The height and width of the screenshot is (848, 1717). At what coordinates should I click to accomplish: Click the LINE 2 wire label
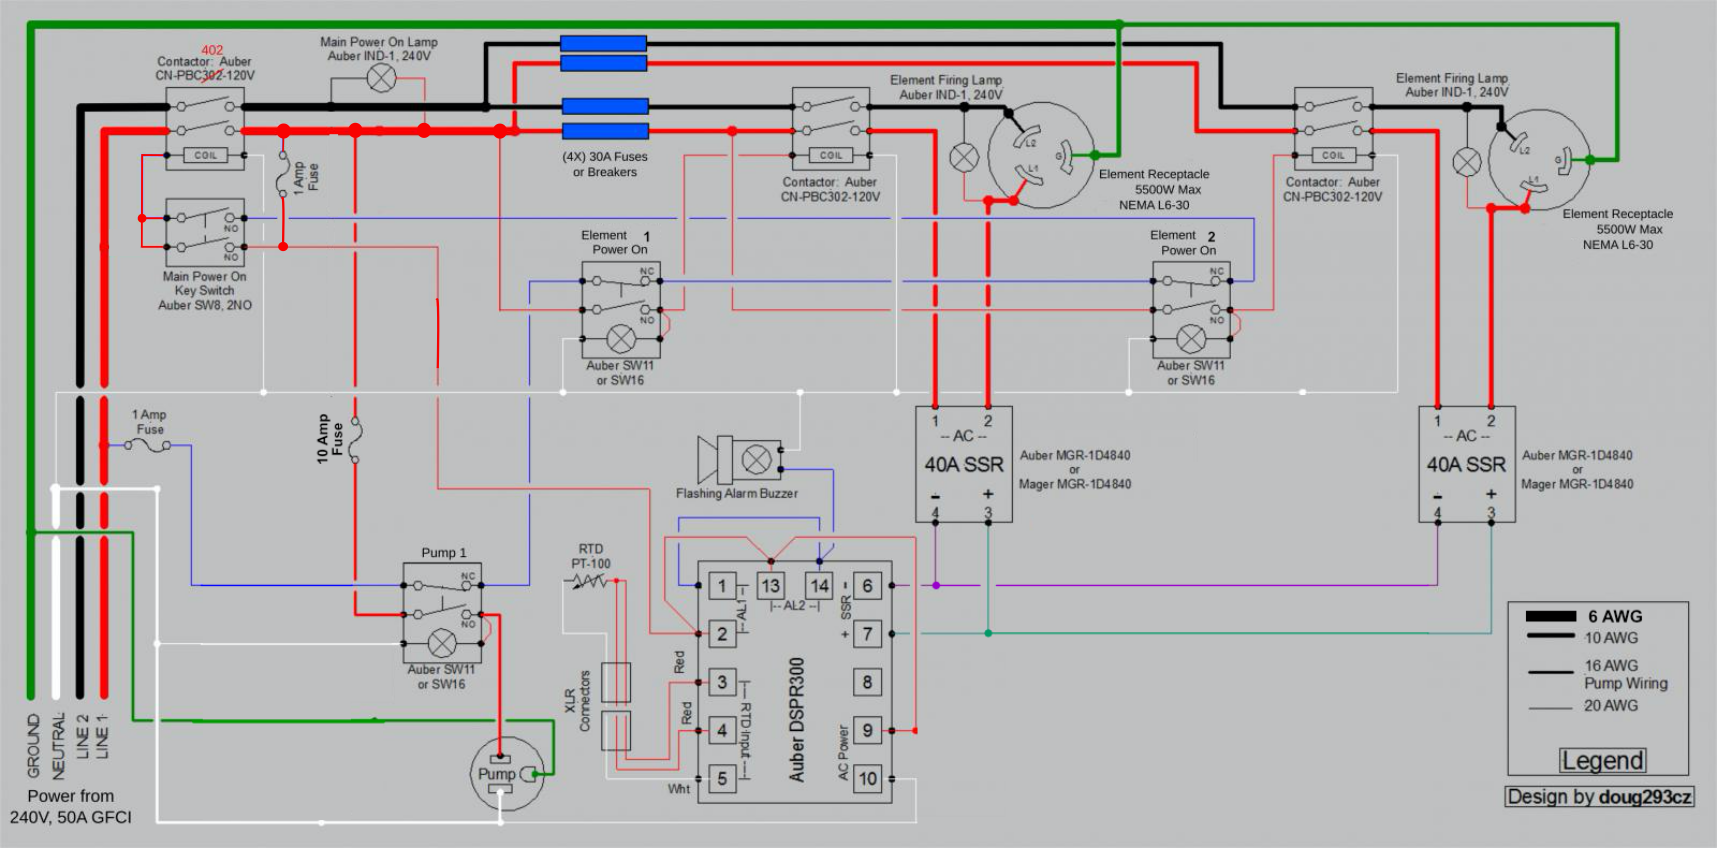click(x=82, y=737)
